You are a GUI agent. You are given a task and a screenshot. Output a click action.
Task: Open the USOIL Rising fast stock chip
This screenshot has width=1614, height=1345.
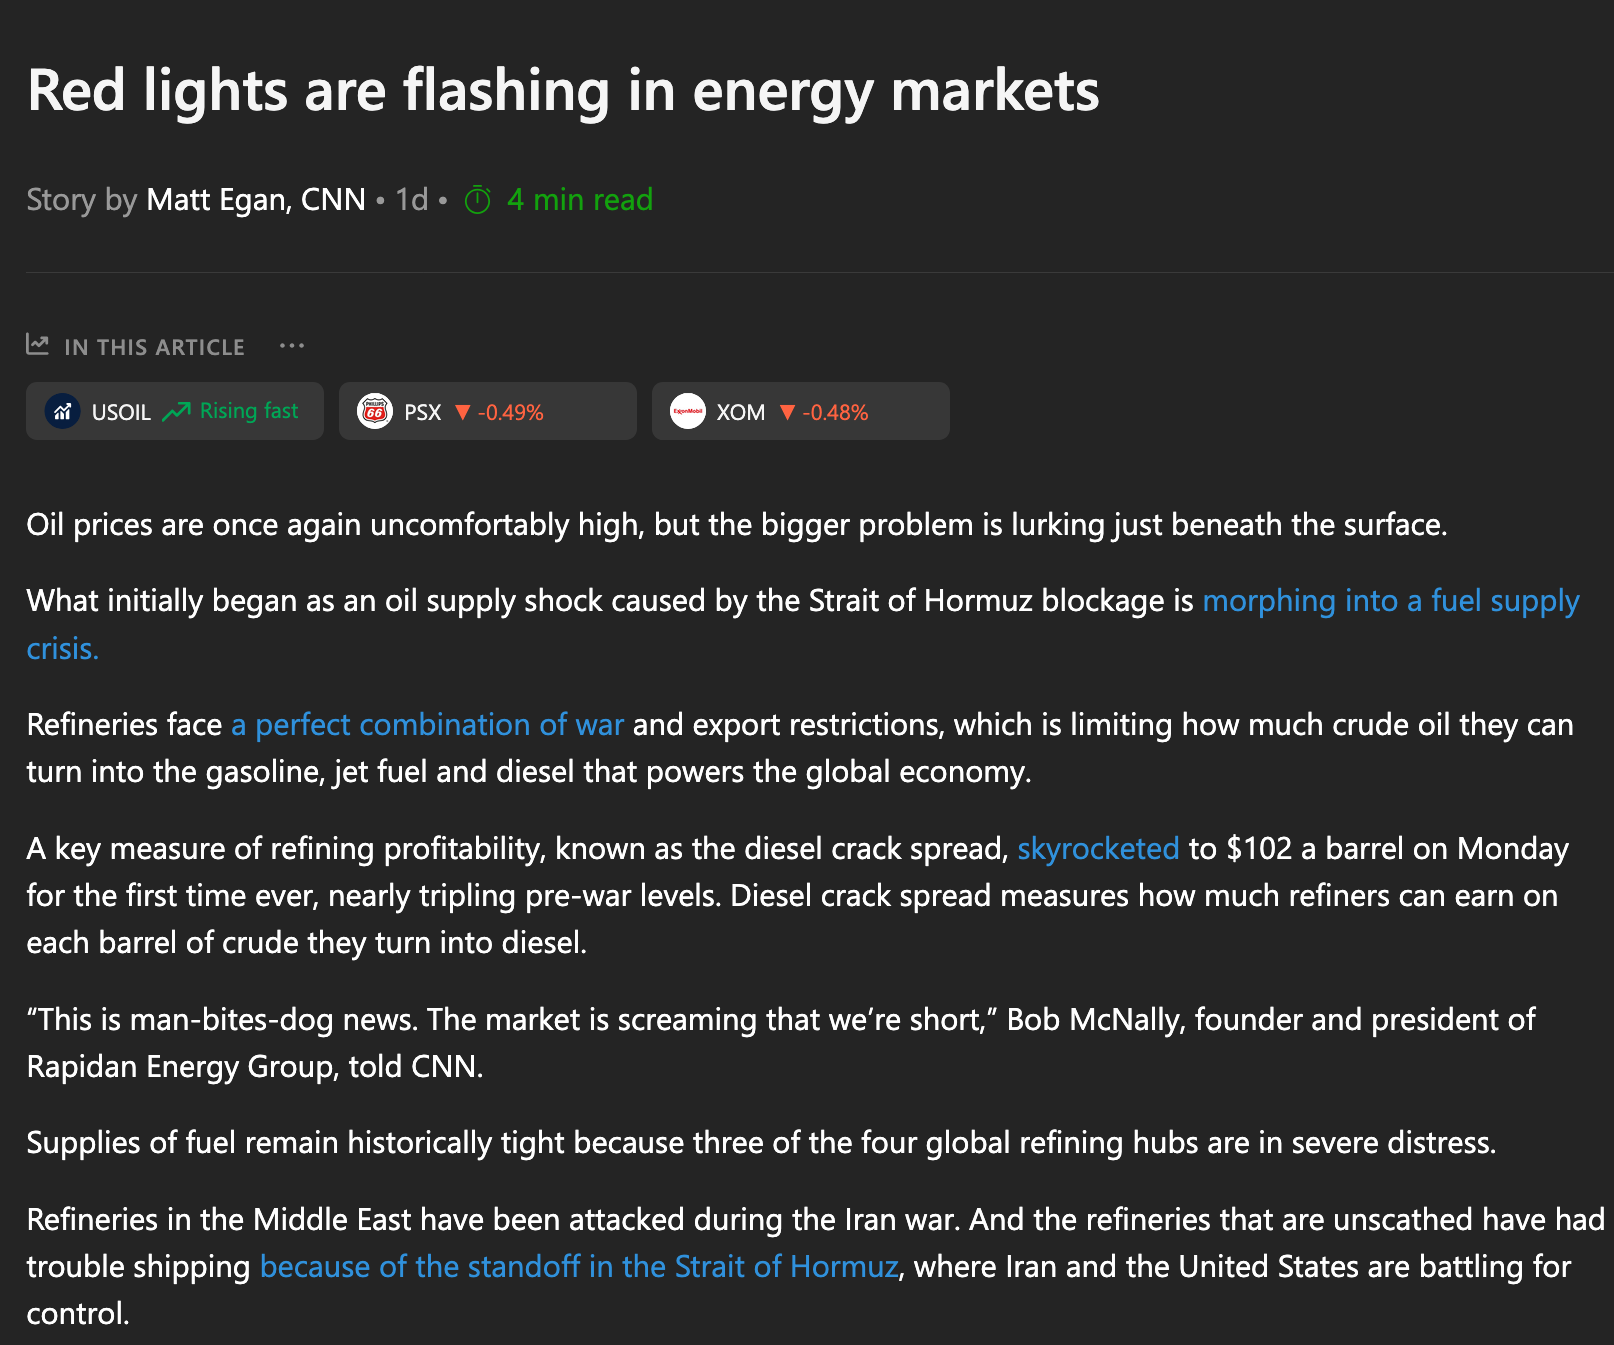(175, 411)
